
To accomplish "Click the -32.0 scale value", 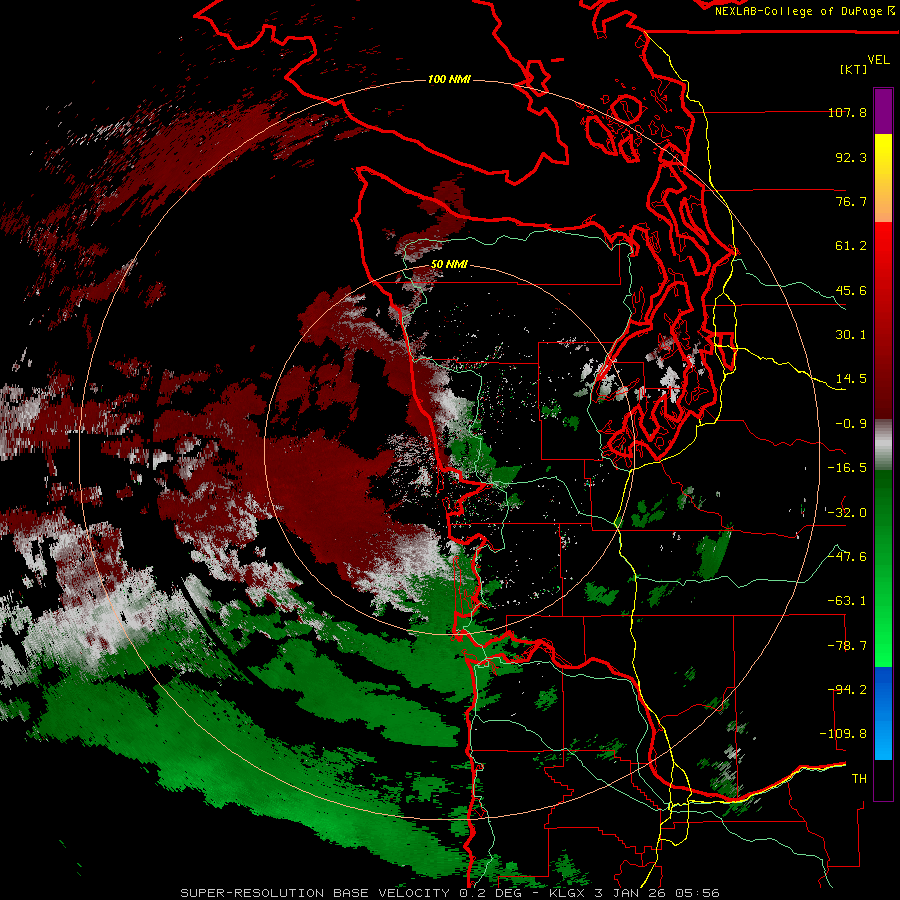I will (x=847, y=513).
